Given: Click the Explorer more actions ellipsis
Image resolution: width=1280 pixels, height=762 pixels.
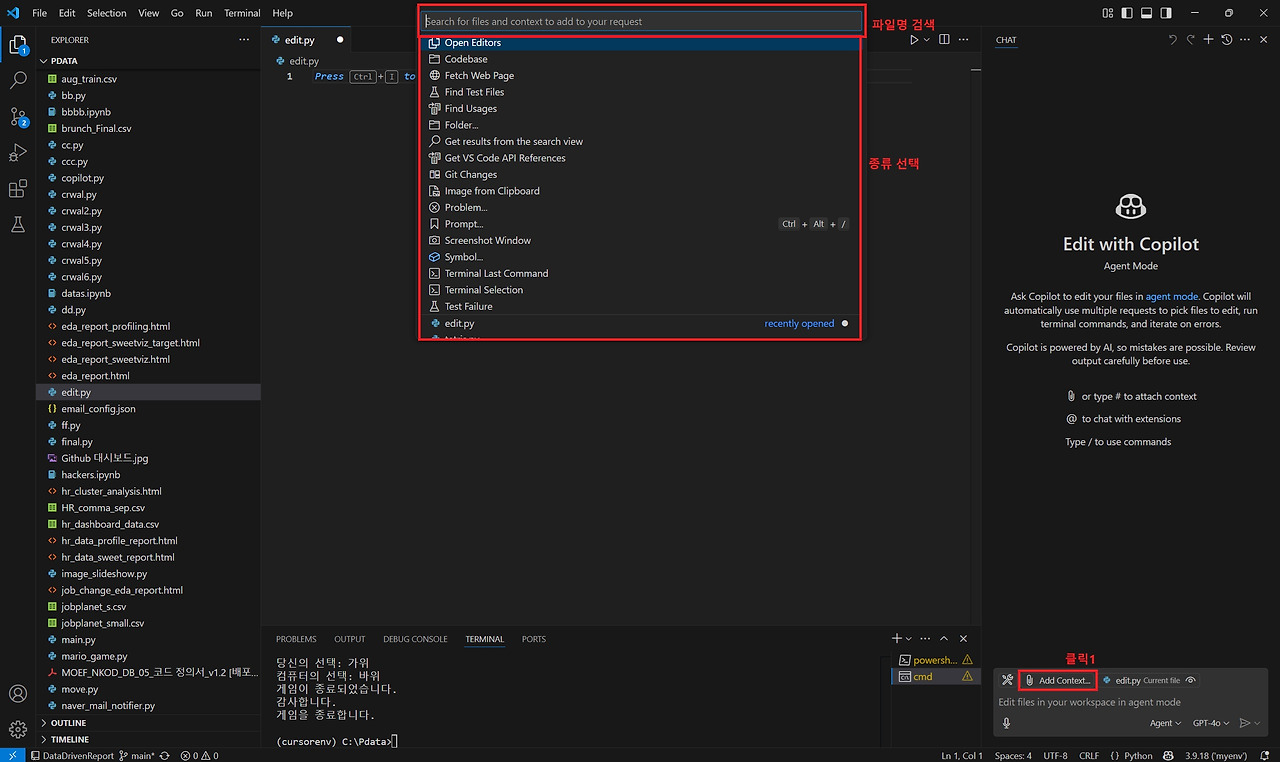Looking at the screenshot, I should click(x=244, y=40).
